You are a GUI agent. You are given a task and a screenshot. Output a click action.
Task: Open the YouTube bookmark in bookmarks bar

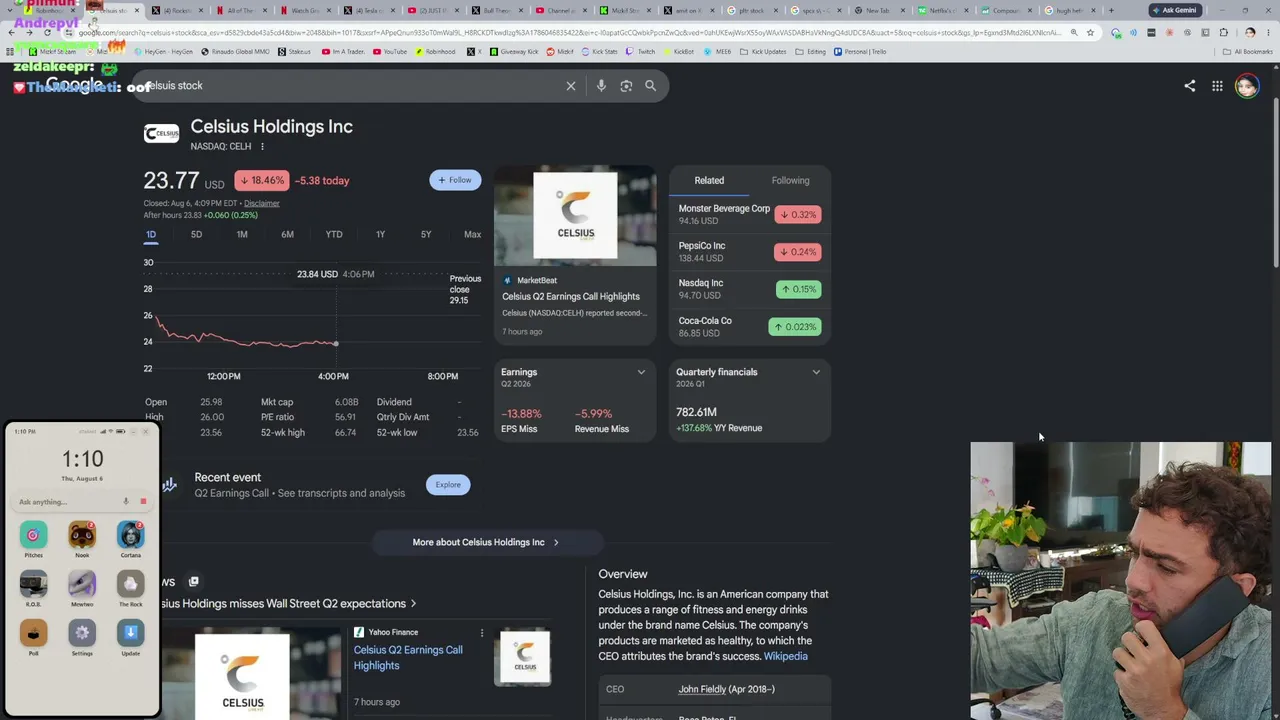pos(390,52)
